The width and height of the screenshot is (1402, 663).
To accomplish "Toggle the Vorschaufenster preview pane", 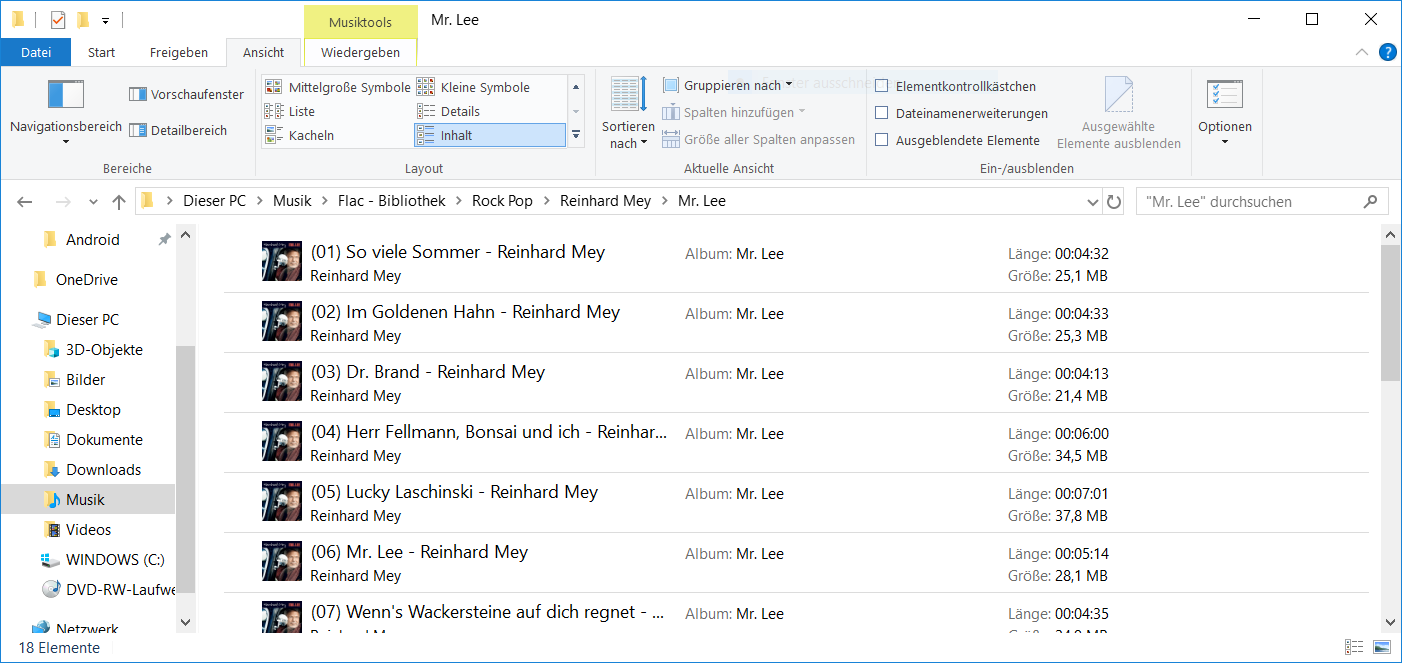I will (x=186, y=94).
